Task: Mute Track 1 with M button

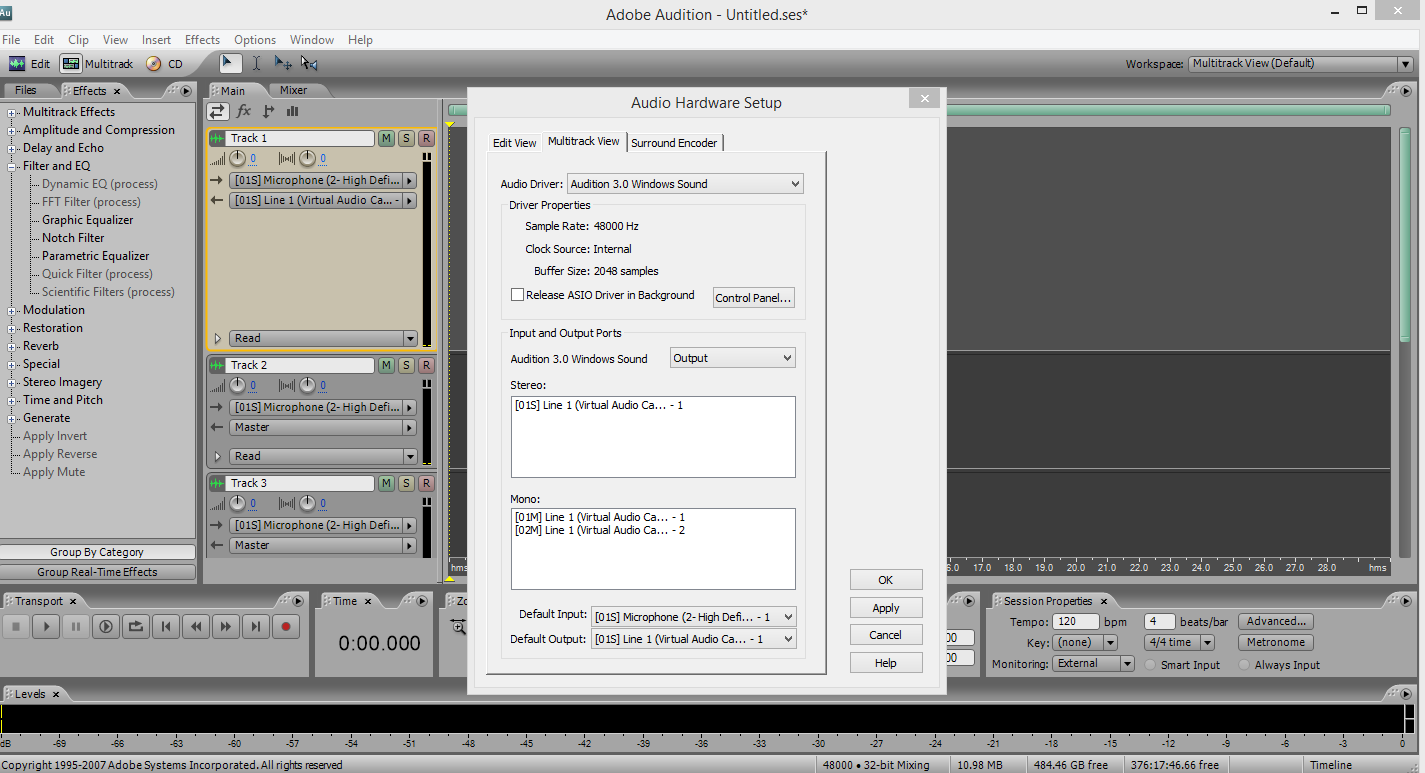Action: (386, 138)
